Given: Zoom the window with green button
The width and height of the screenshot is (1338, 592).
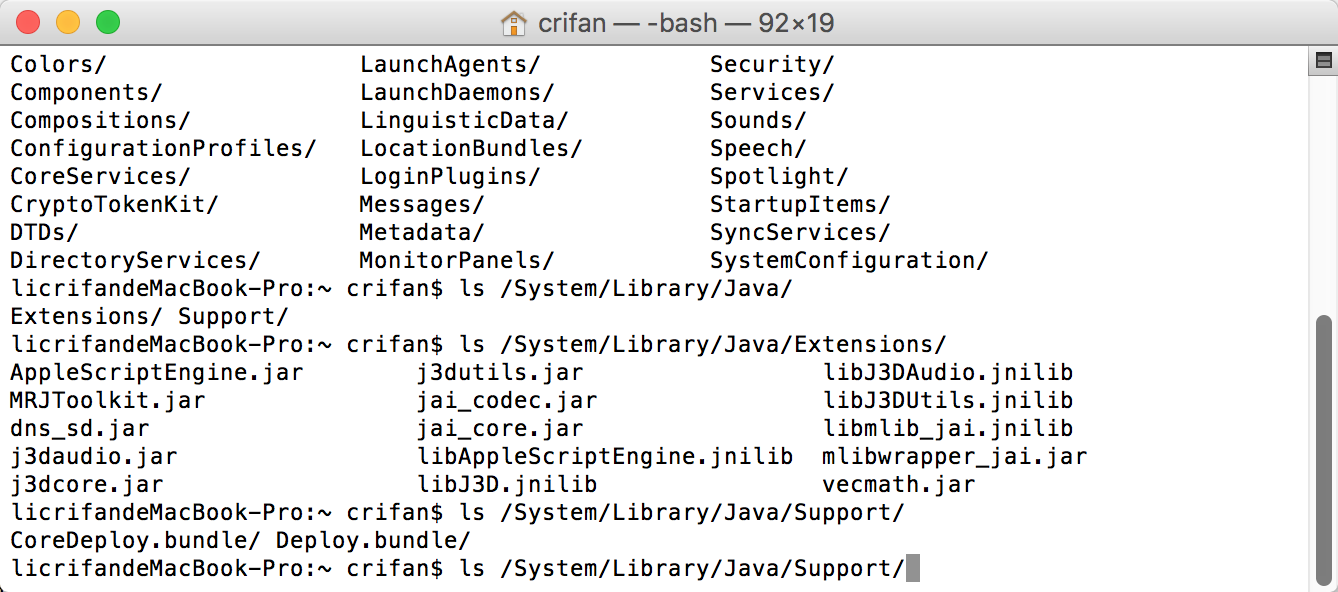Looking at the screenshot, I should (107, 22).
